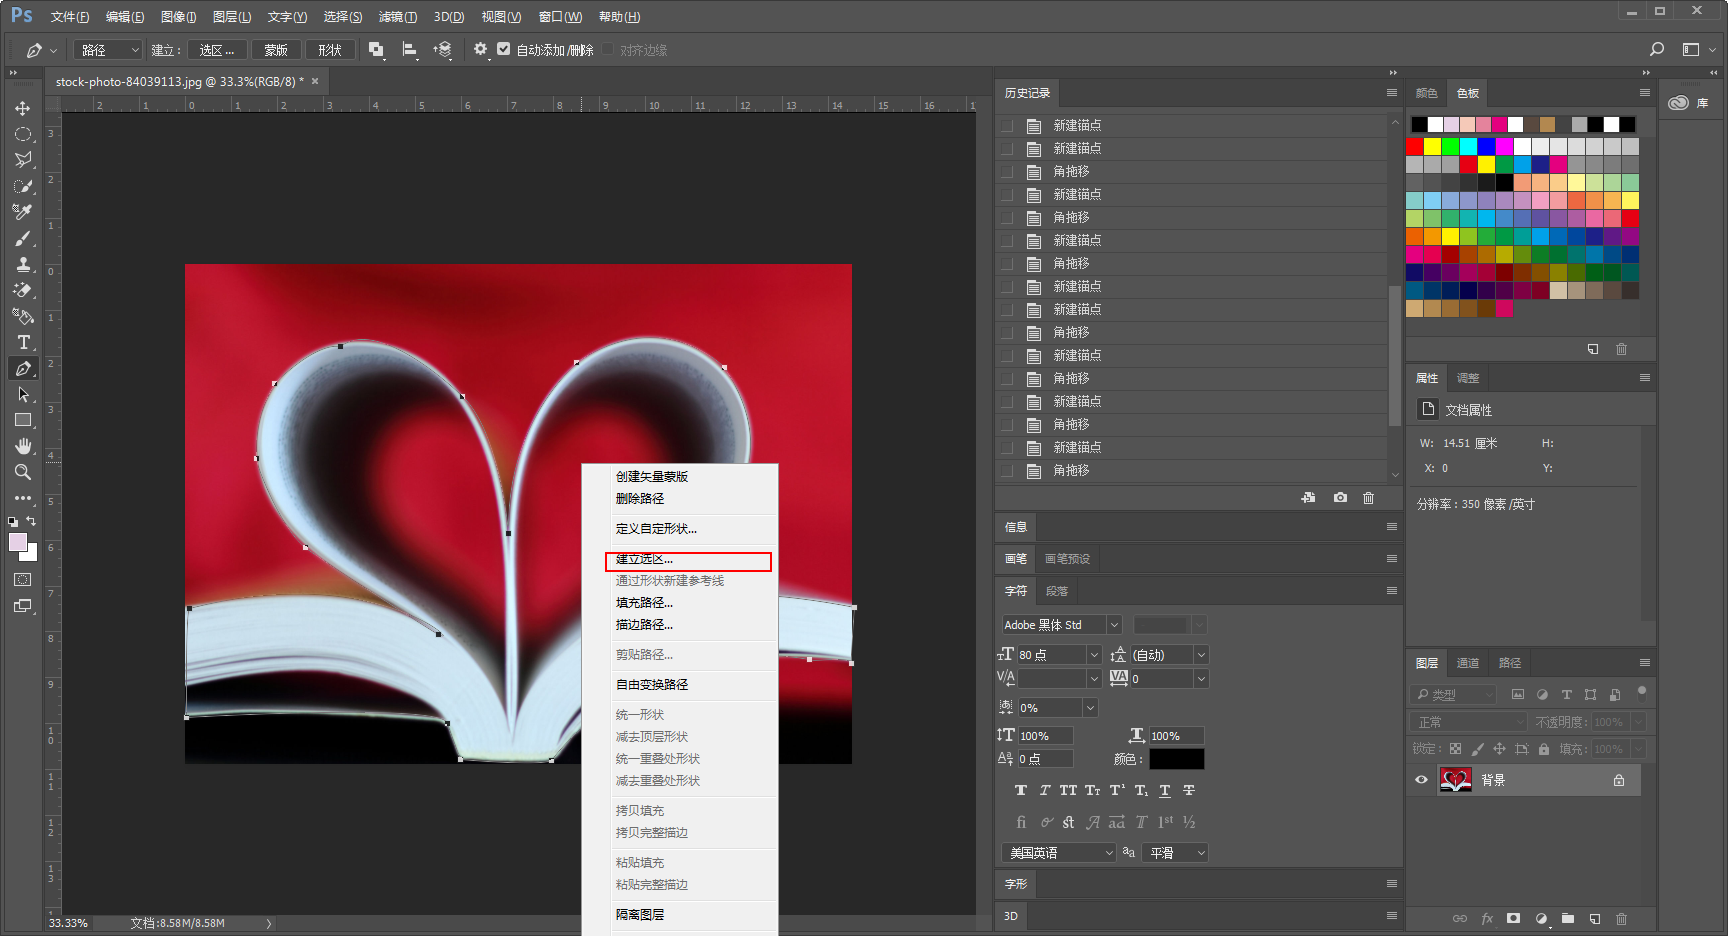Toggle the Auto Add/Delete (自动添加/删除) checkbox

(x=504, y=49)
